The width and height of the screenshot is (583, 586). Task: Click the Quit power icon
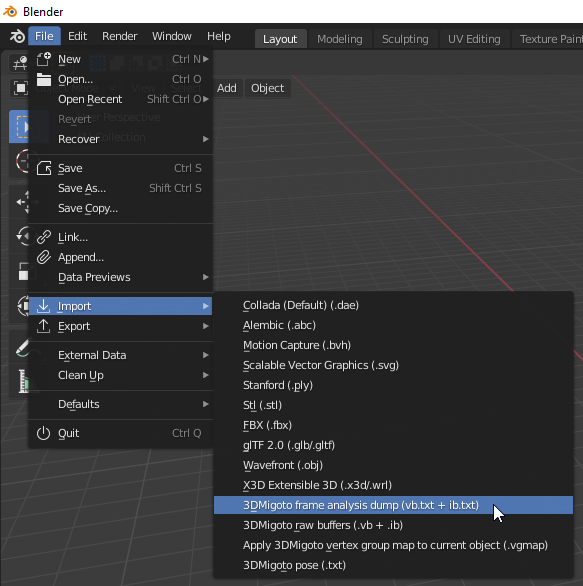coord(44,433)
